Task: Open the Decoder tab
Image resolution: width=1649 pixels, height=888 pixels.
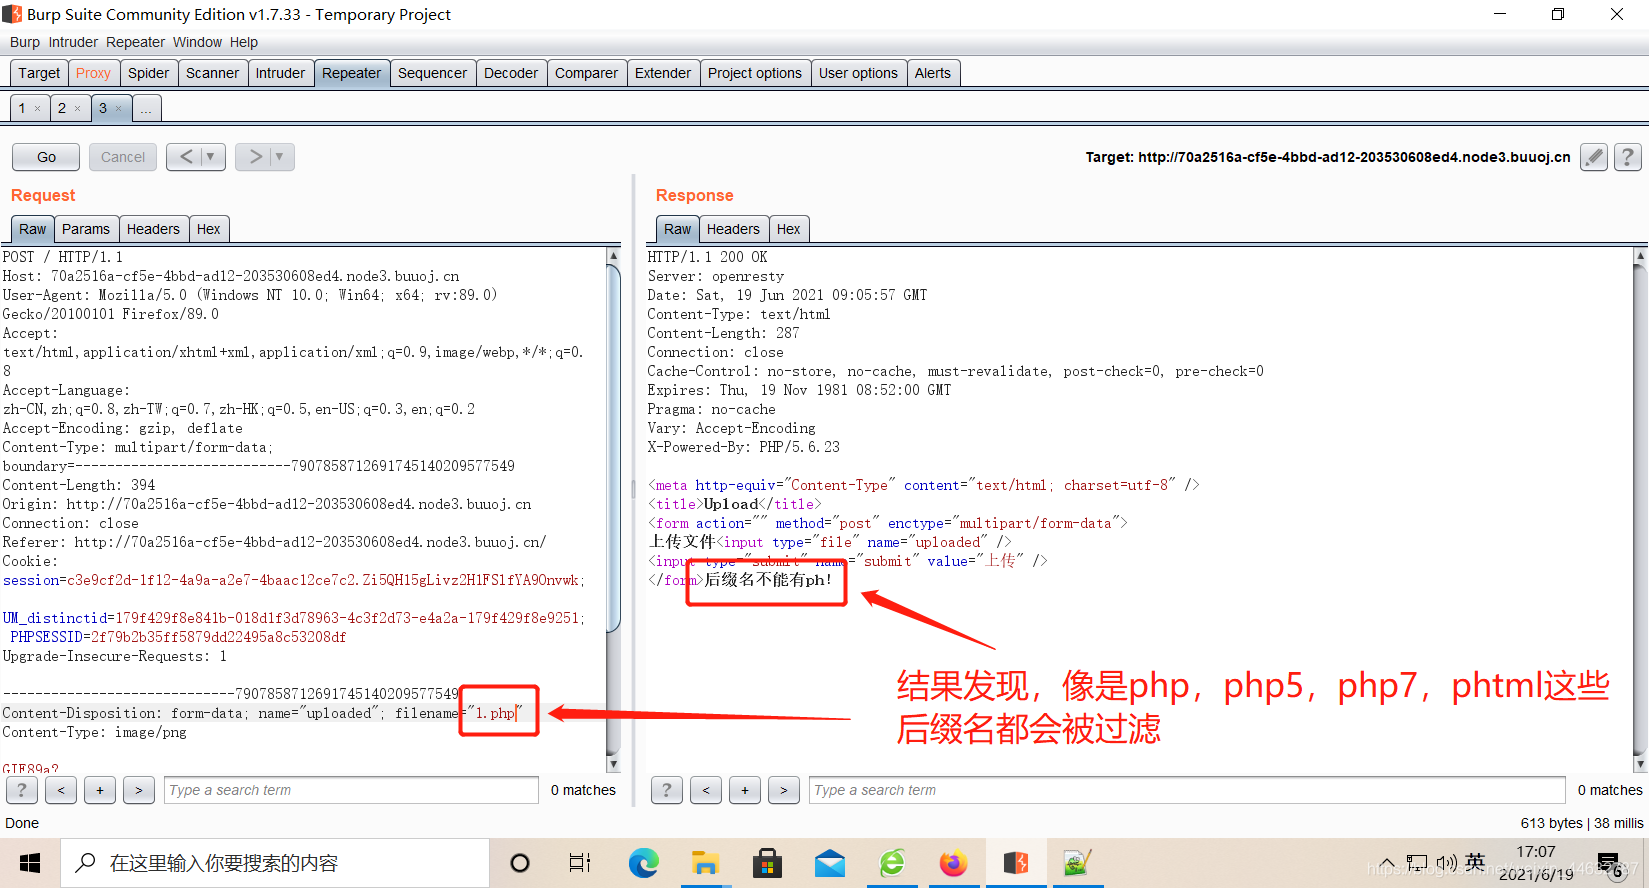Action: pos(511,73)
